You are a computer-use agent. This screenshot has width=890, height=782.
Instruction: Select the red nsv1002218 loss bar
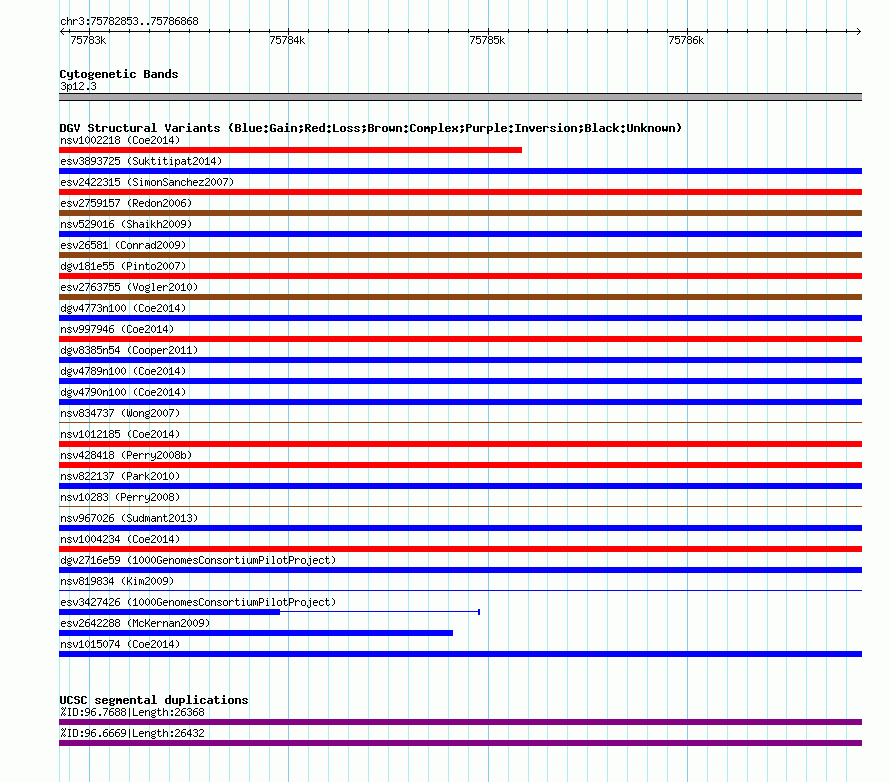point(290,150)
